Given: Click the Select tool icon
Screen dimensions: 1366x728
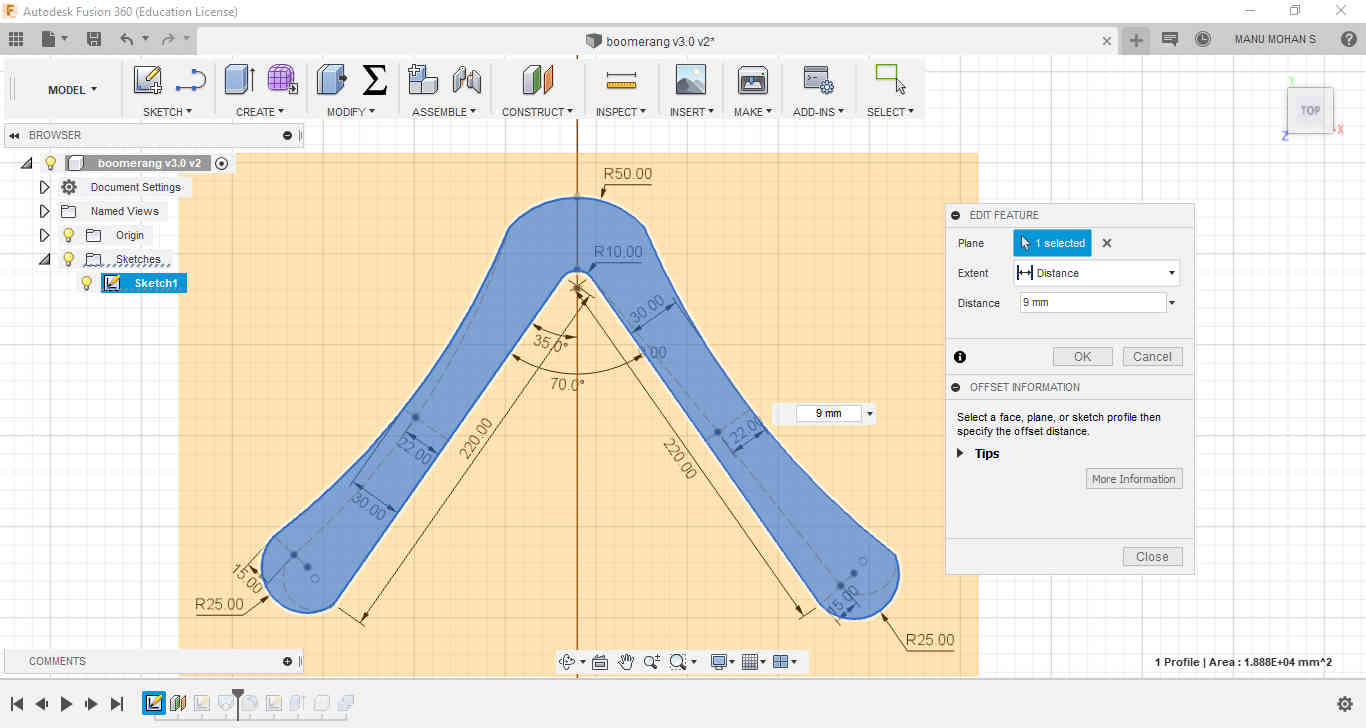Looking at the screenshot, I should coord(889,80).
